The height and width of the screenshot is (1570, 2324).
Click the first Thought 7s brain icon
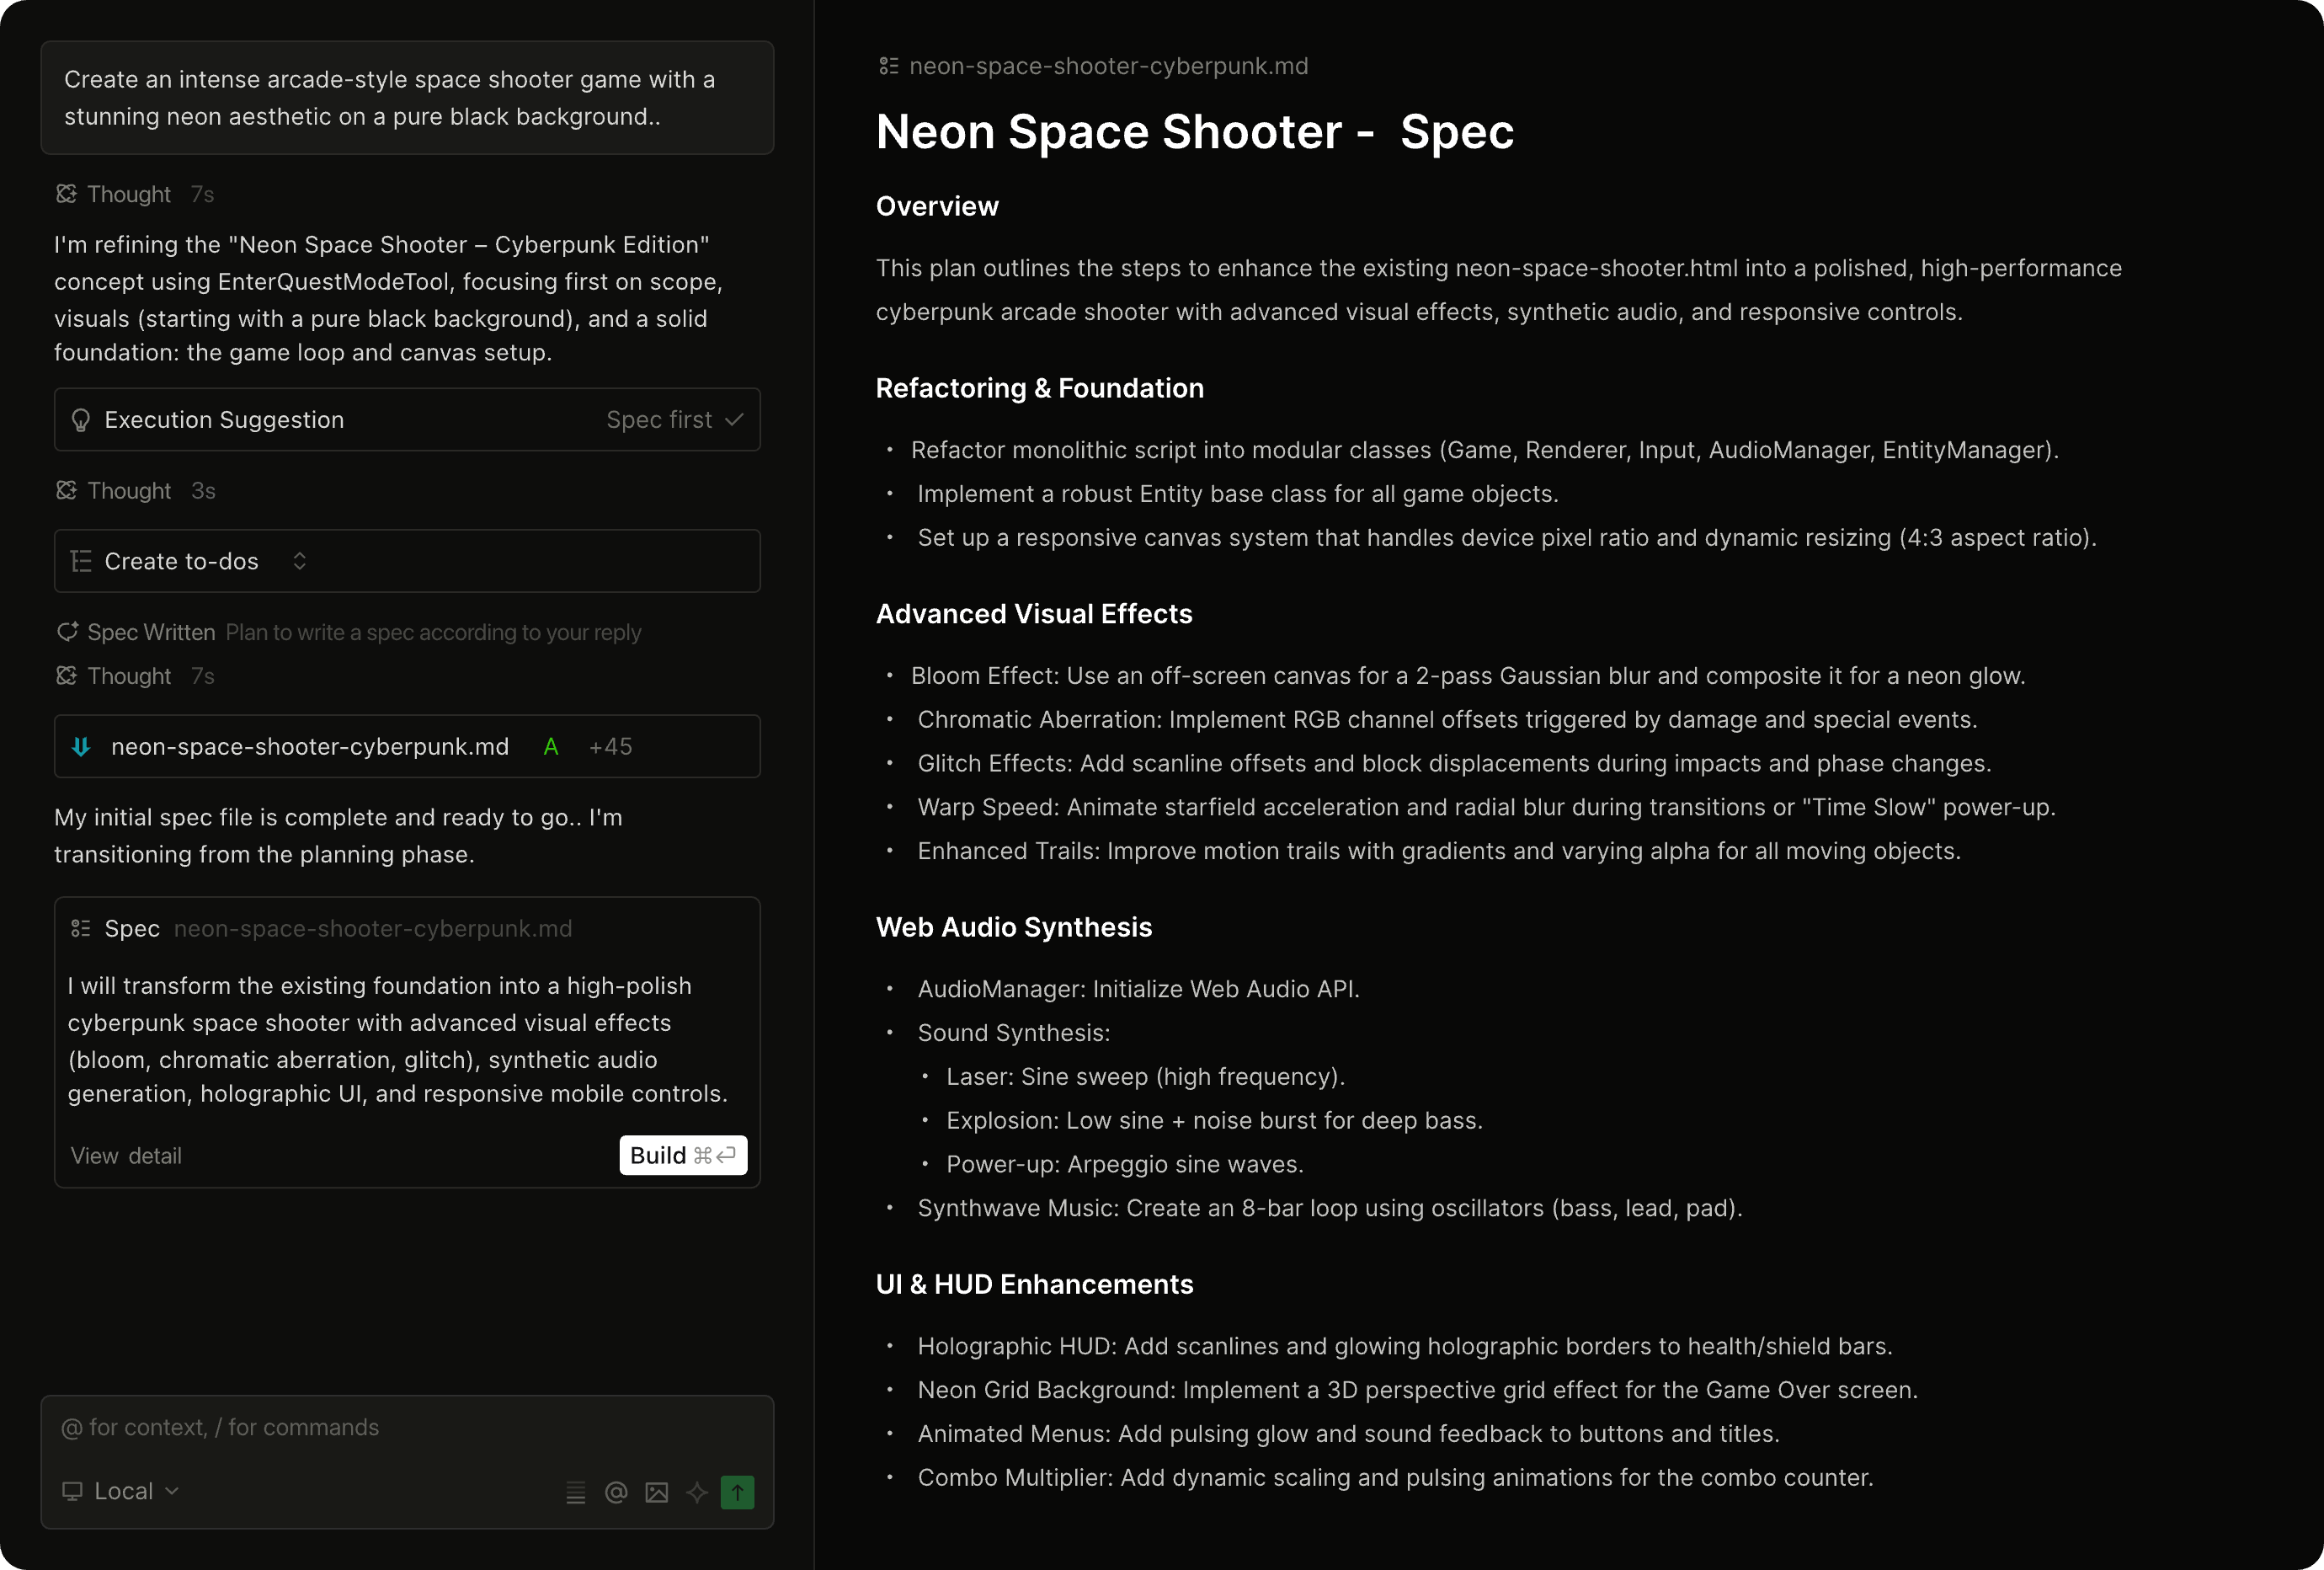pyautogui.click(x=66, y=194)
